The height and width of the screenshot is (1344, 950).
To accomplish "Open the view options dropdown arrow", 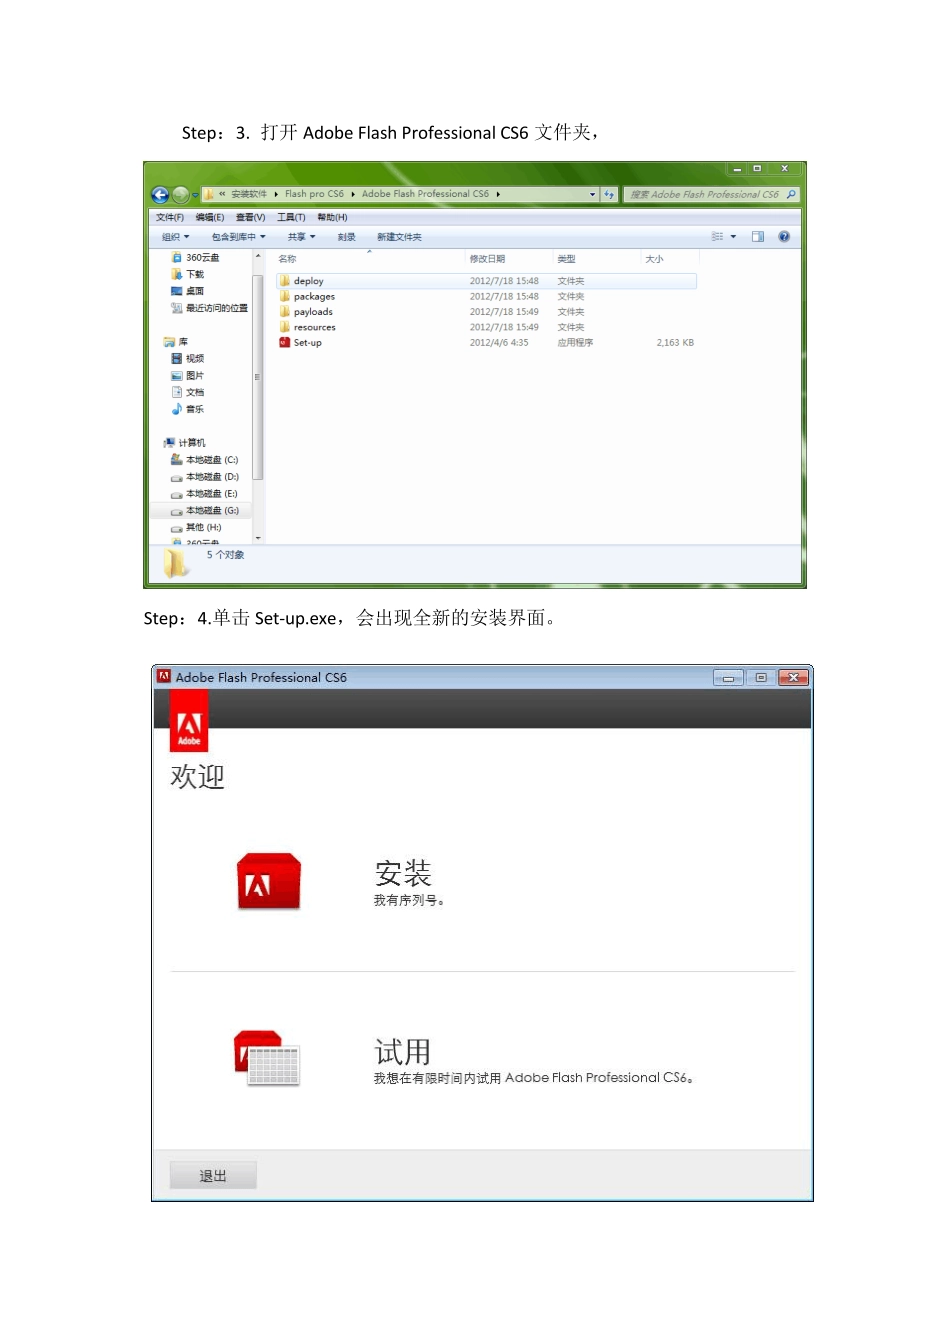I will (x=733, y=237).
